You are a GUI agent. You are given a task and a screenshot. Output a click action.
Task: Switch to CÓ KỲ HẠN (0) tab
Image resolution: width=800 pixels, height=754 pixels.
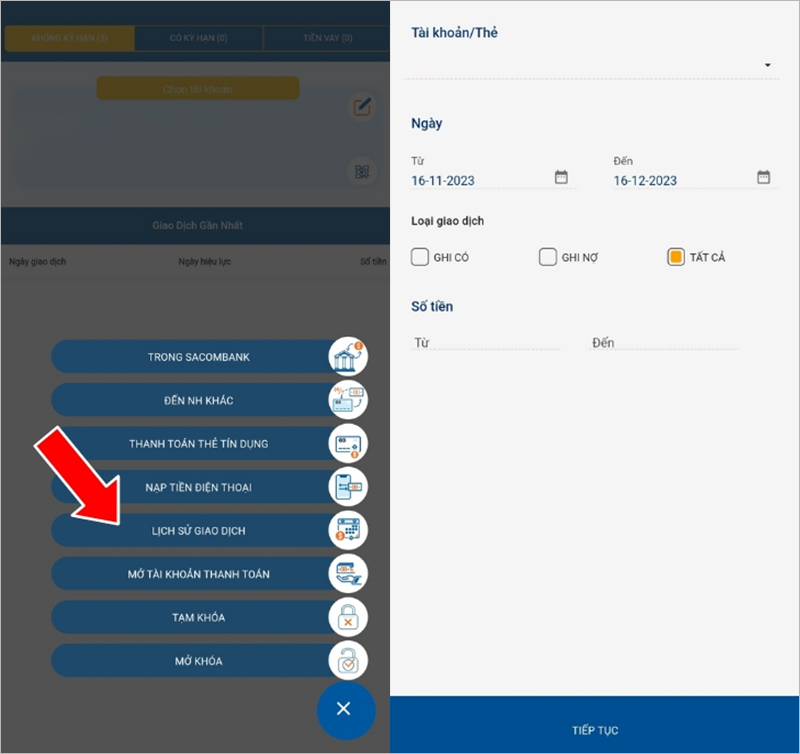(x=198, y=38)
